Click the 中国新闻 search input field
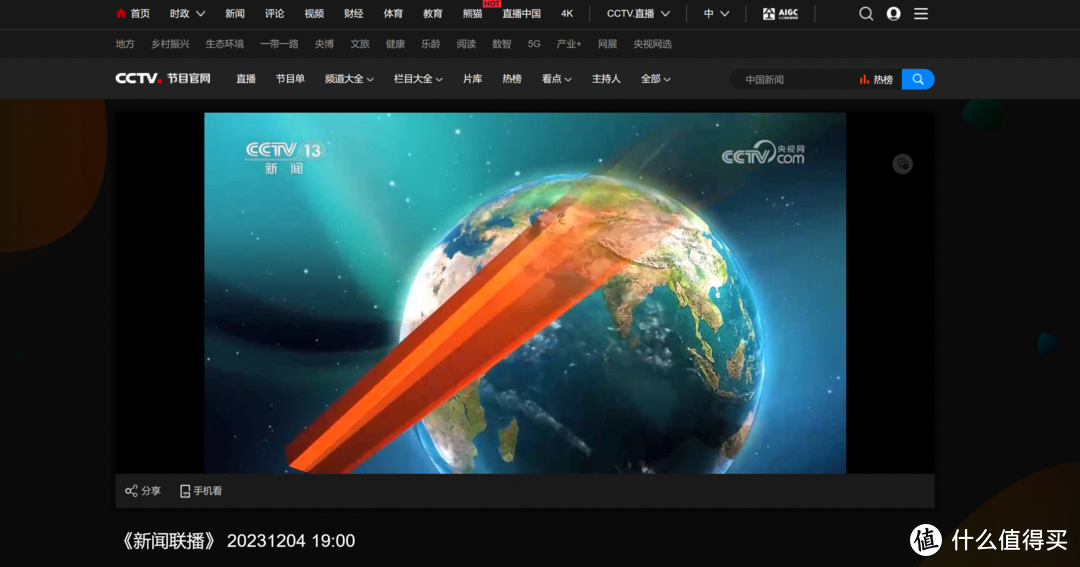 (792, 80)
